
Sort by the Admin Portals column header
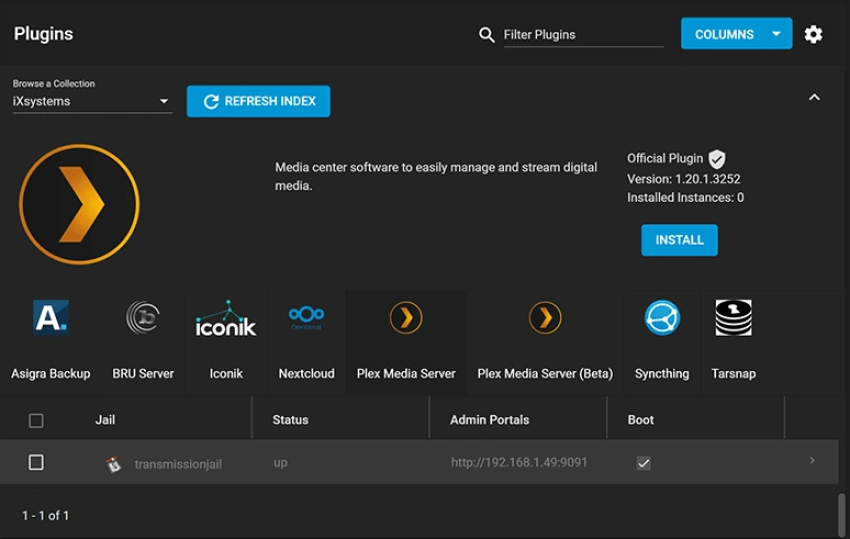[490, 420]
